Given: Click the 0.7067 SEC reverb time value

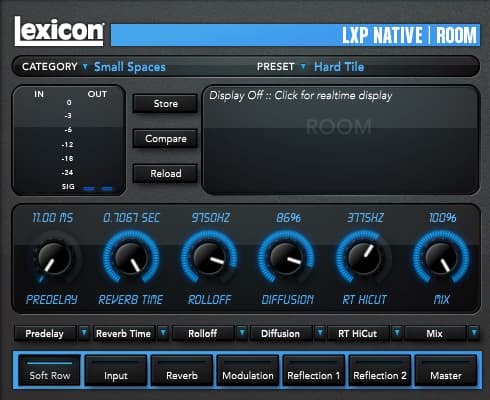Looking at the screenshot, I should tap(131, 218).
